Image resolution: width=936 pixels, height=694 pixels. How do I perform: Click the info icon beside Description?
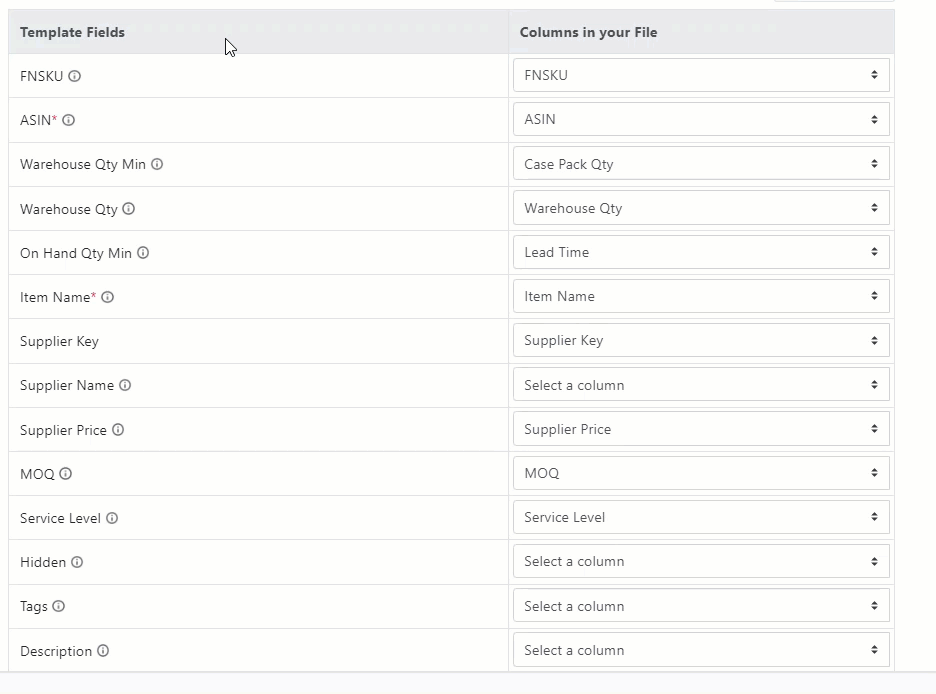coord(103,650)
